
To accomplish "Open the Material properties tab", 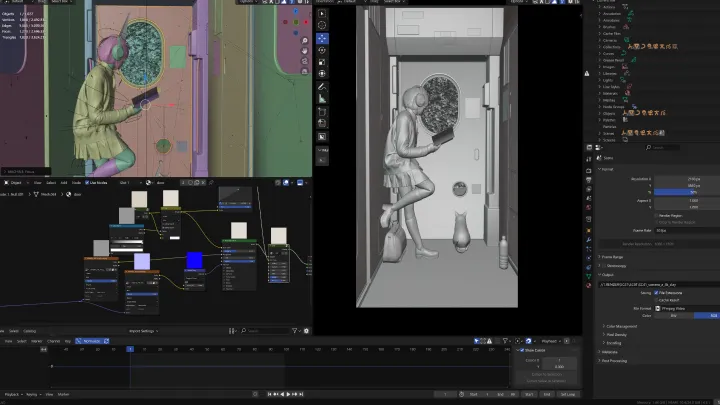I will click(x=589, y=286).
